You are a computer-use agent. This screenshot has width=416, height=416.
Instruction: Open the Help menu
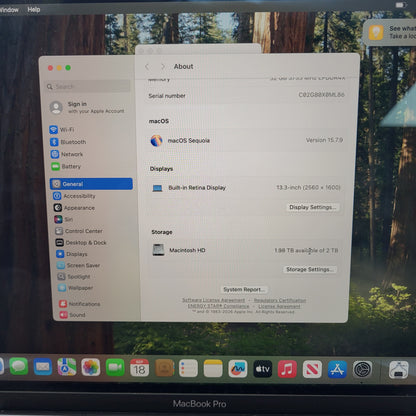coord(34,9)
